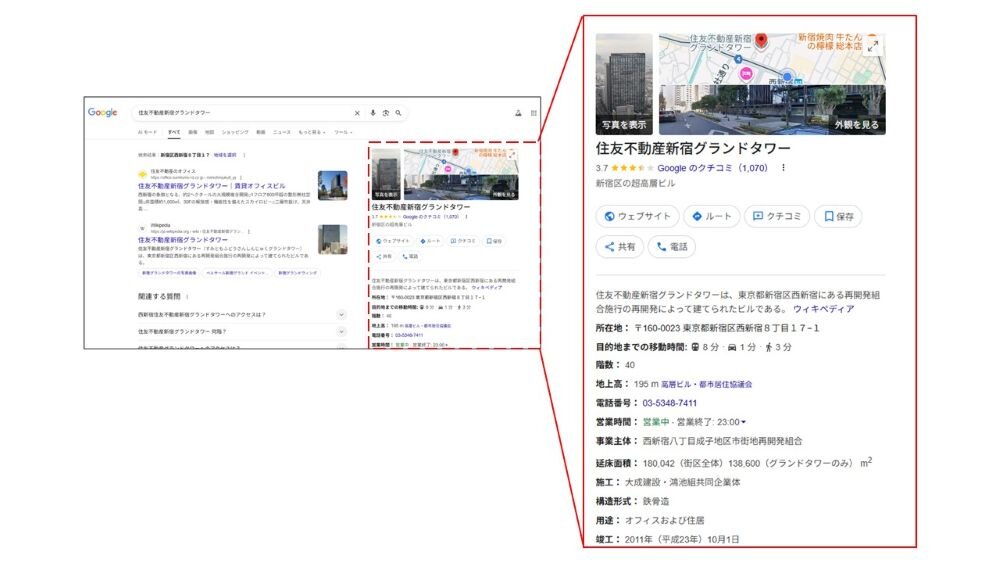Click the 写真を表示 building photo thumbnail
Viewport: 1000px width, 563px height.
point(624,84)
